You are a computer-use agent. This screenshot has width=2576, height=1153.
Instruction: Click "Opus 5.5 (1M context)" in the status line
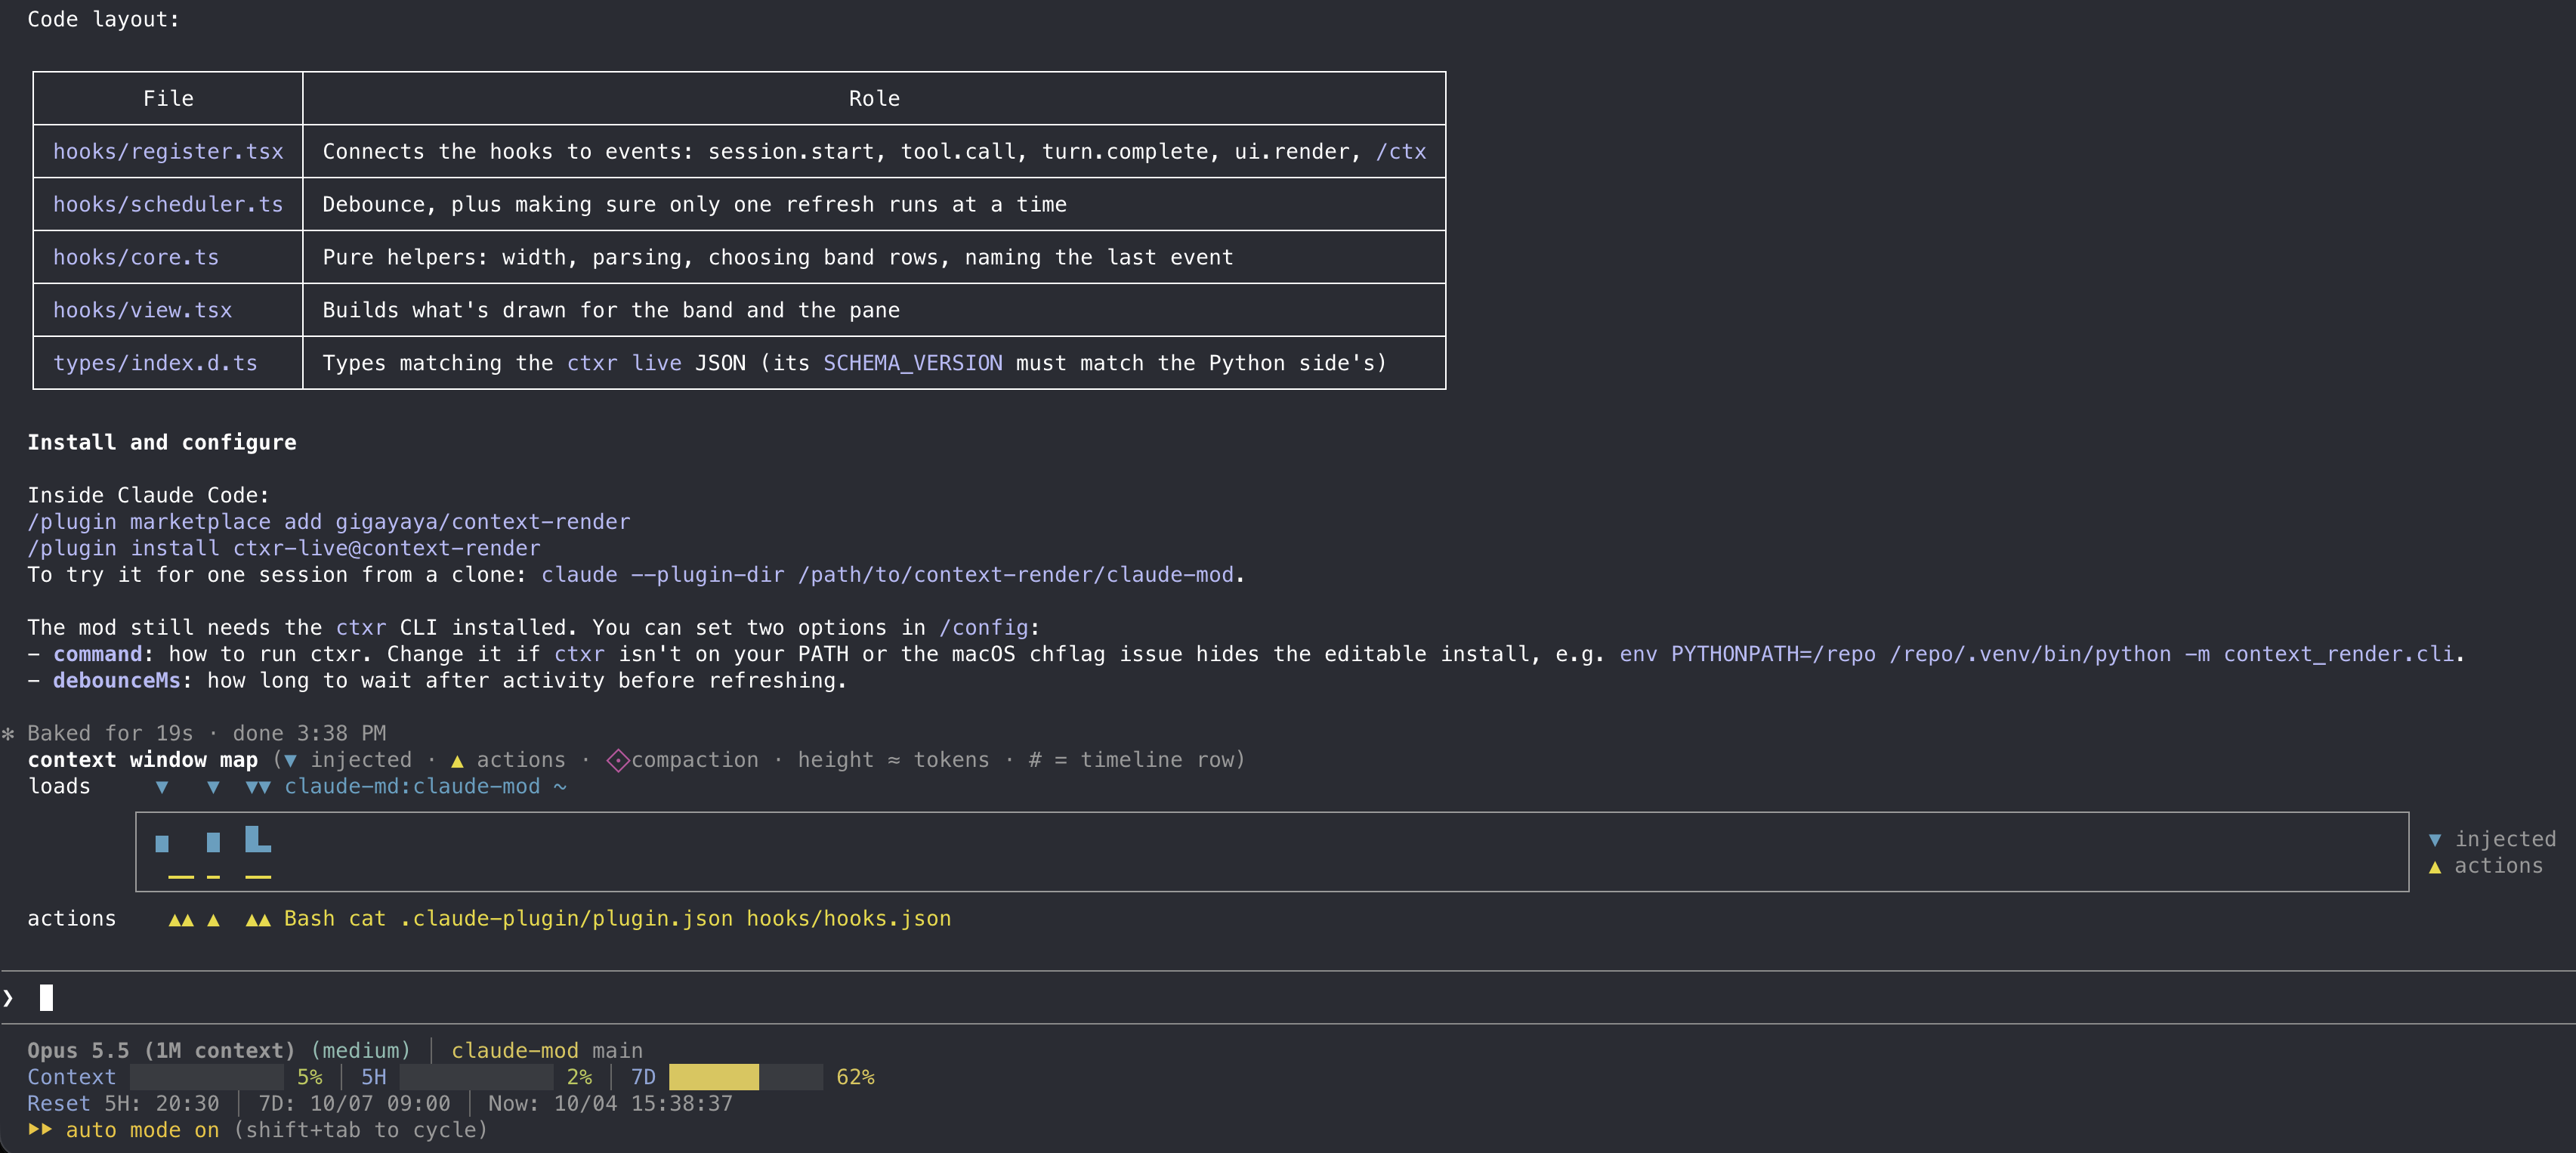tap(161, 1051)
